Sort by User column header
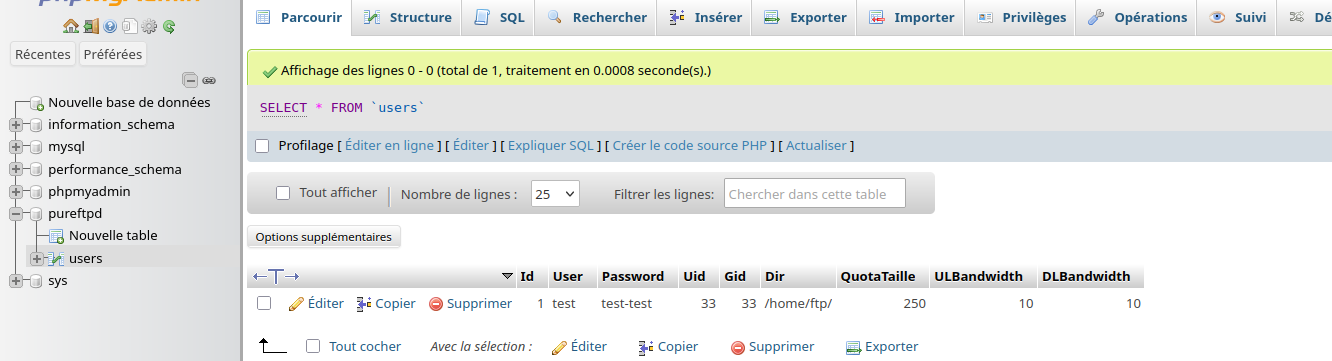1332x361 pixels. pyautogui.click(x=567, y=277)
